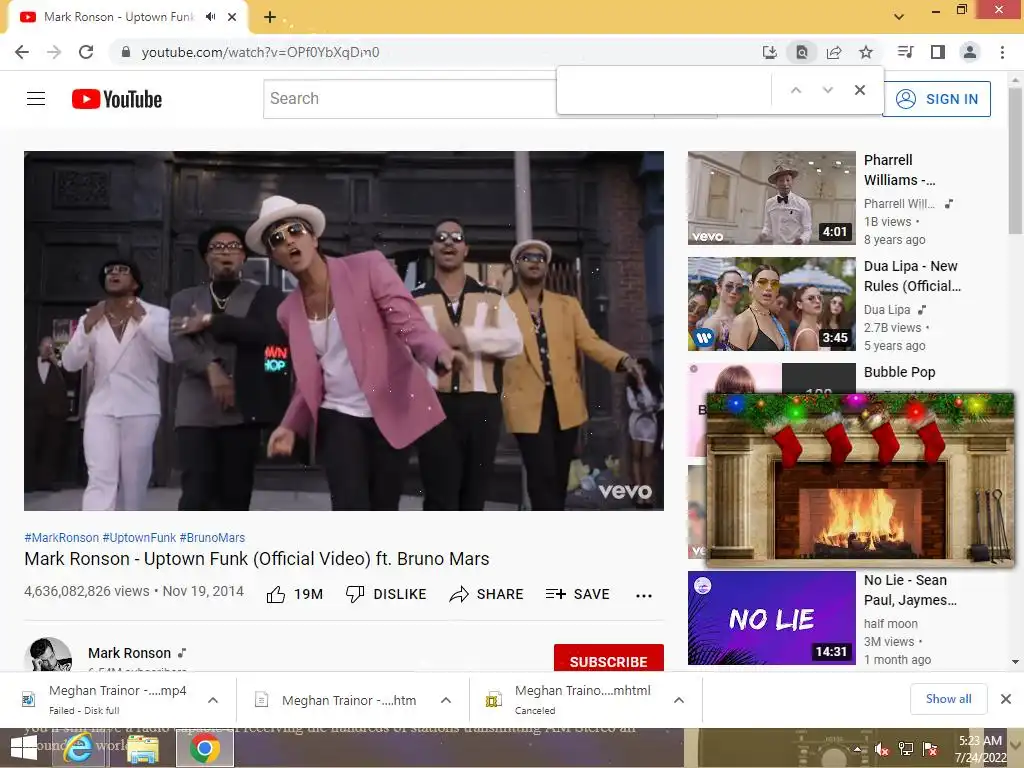Open Dua Lipa - New Rules title

pyautogui.click(x=912, y=276)
